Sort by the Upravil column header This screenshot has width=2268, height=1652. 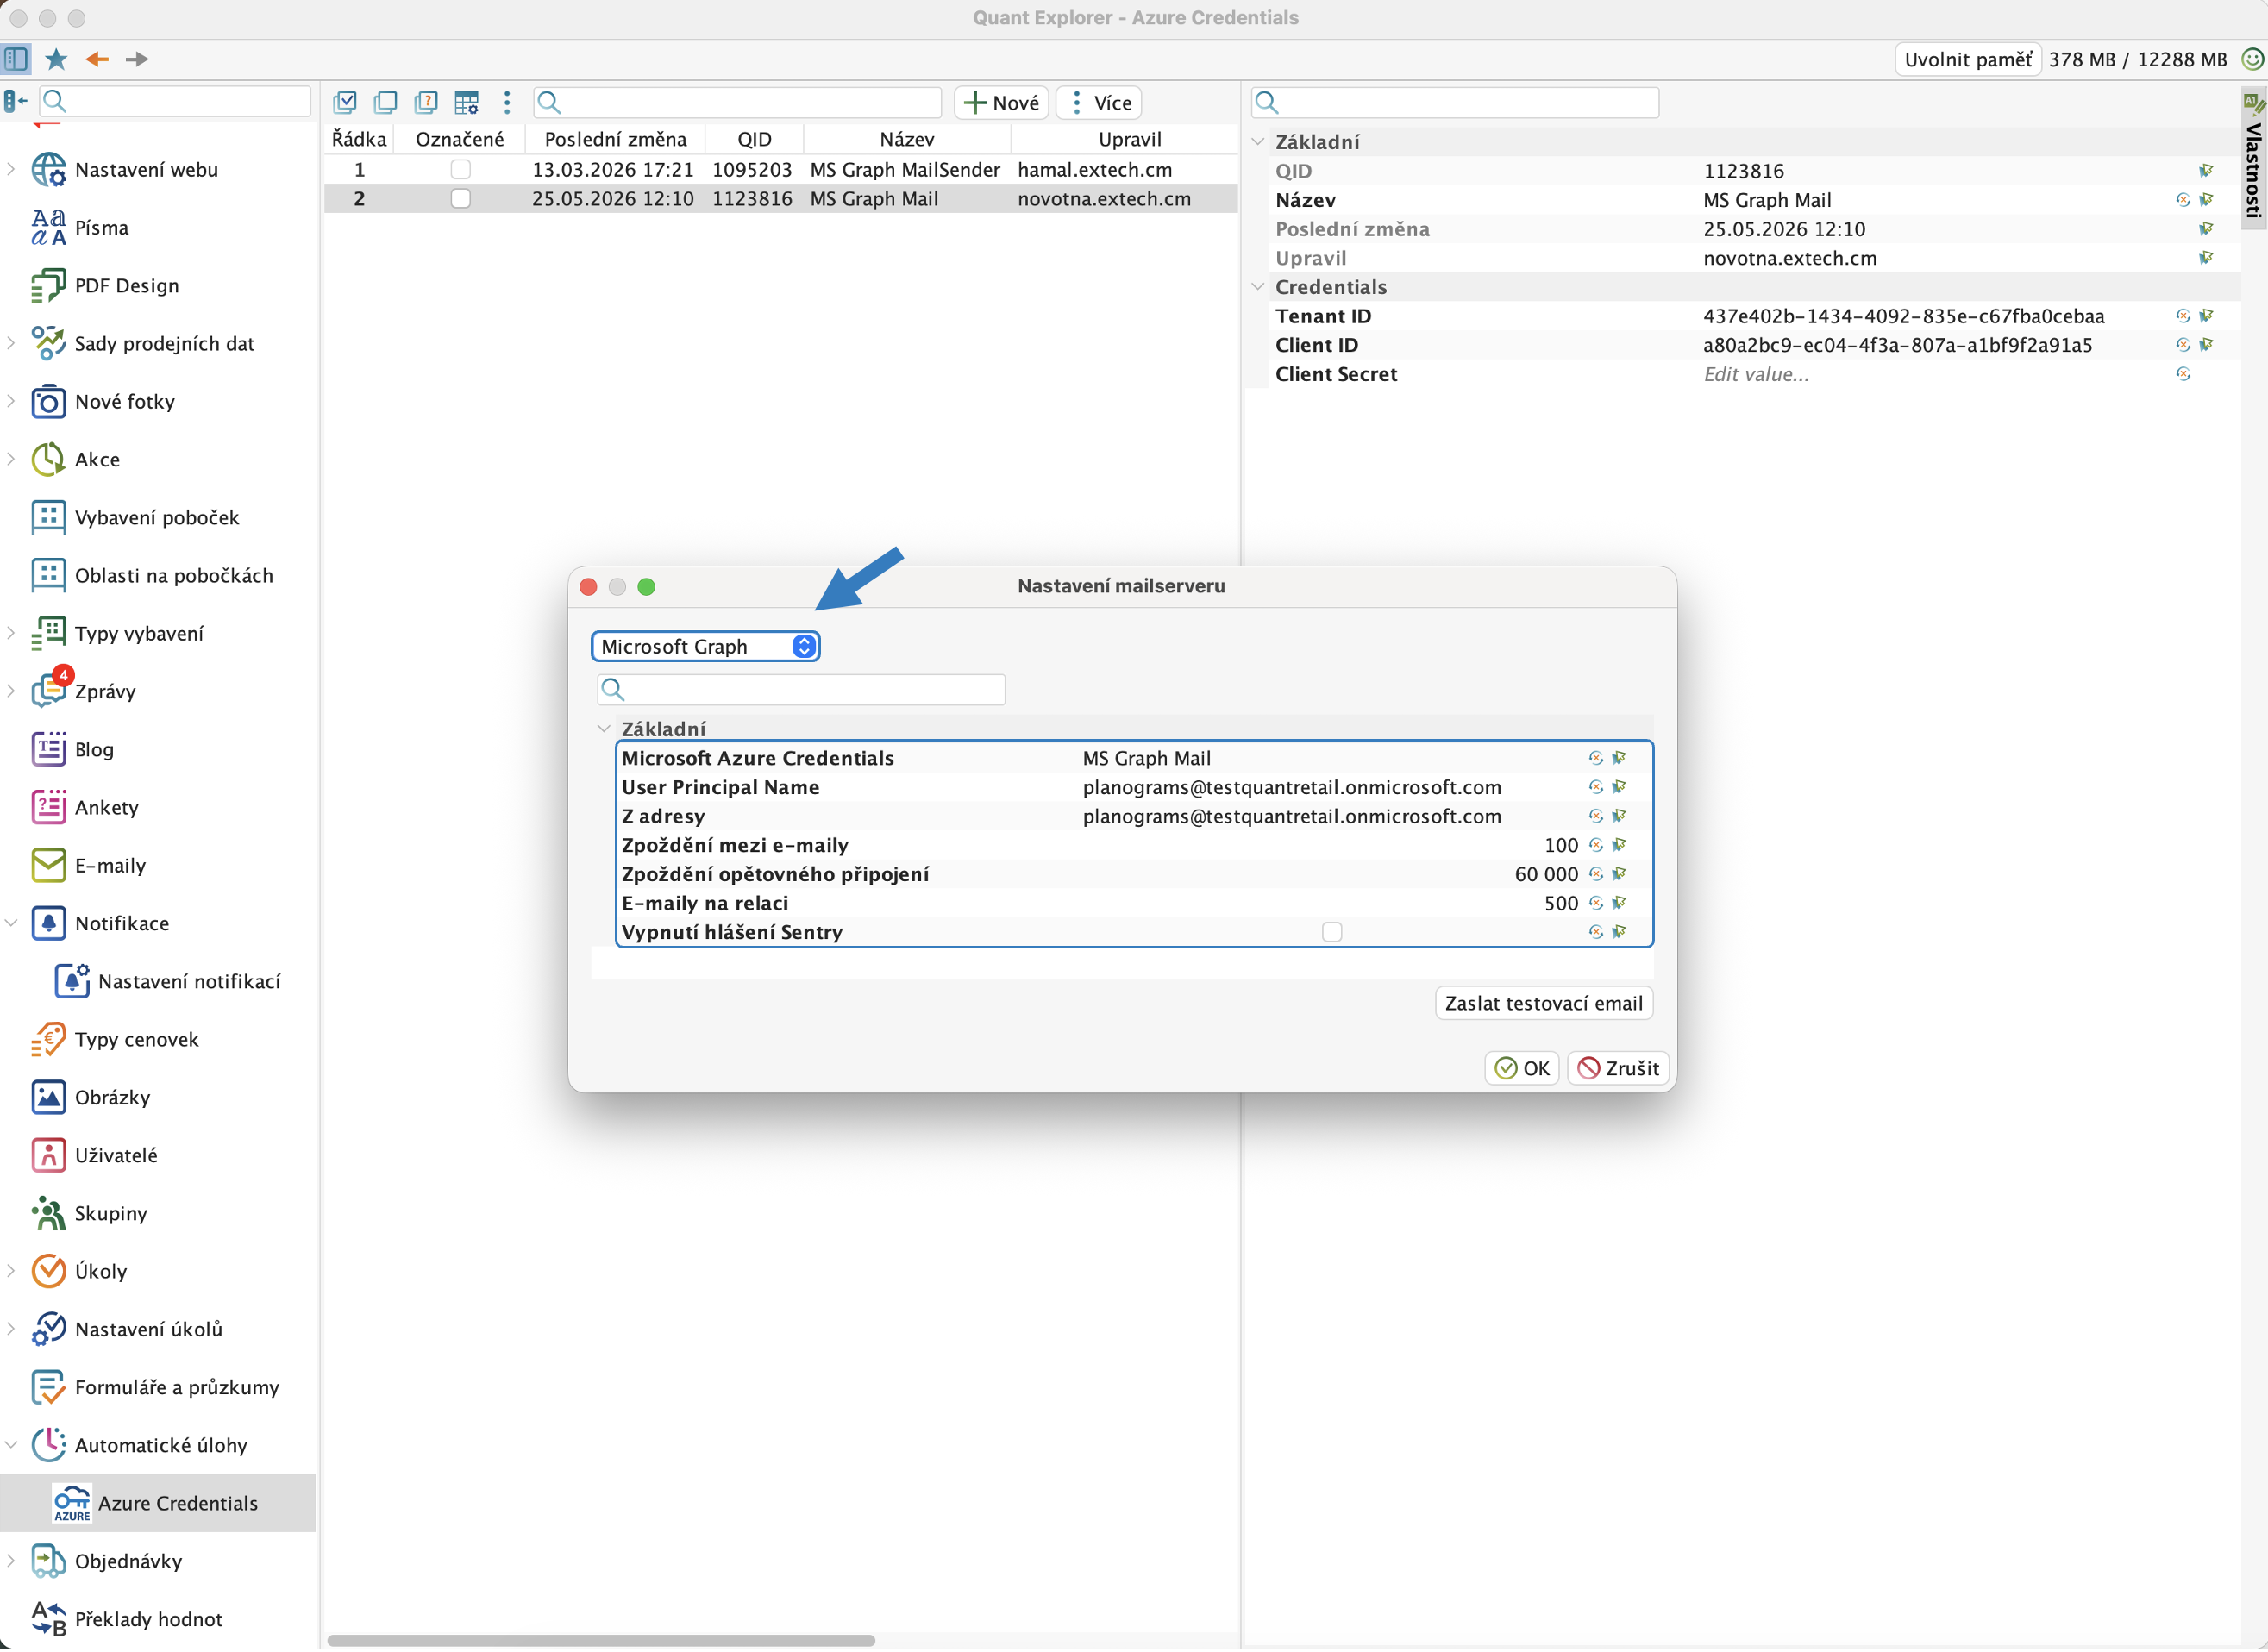(1129, 139)
